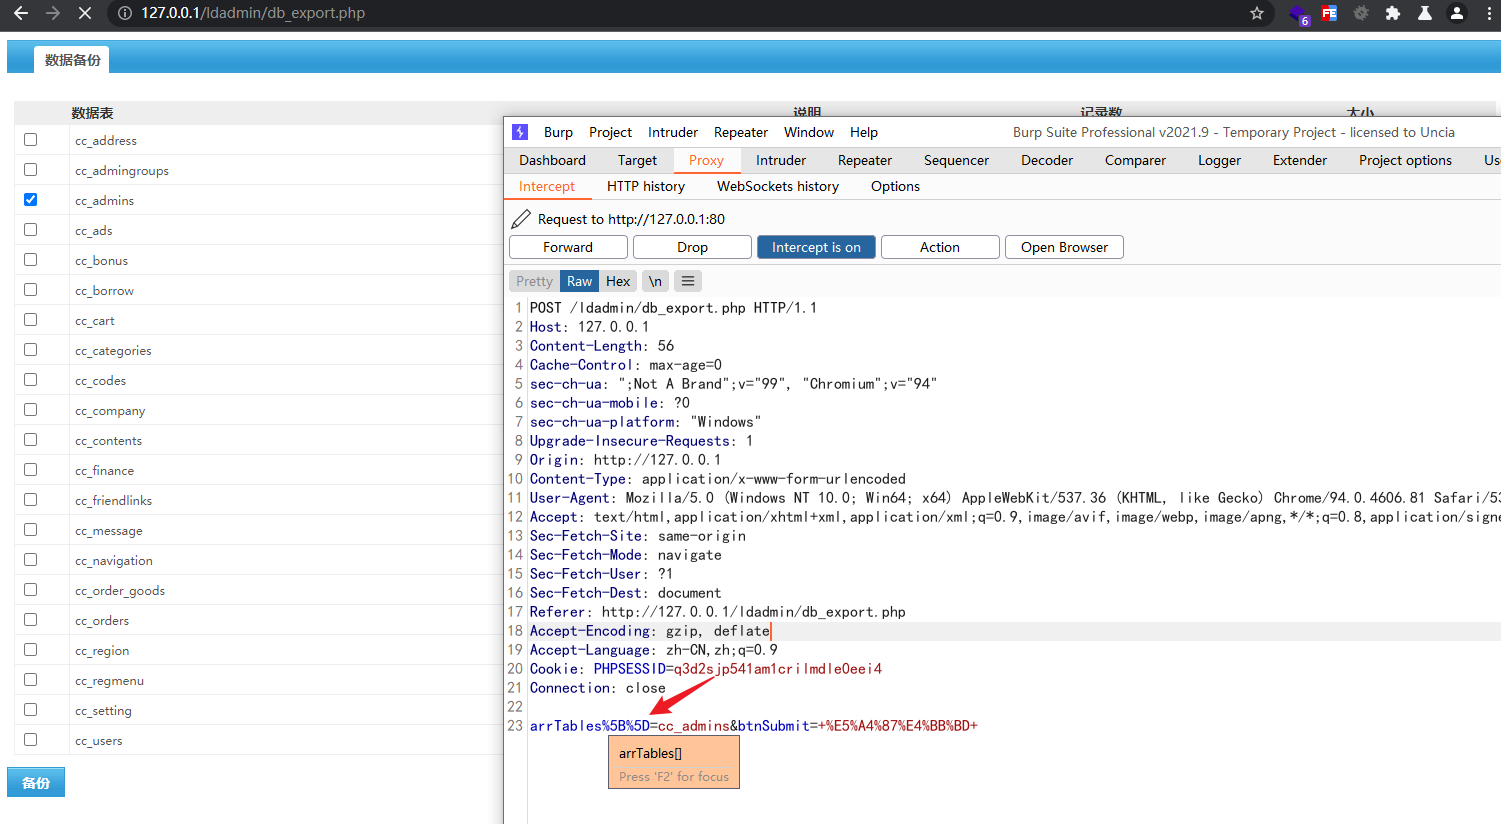This screenshot has width=1501, height=824.
Task: Drop the intercepted request
Action: pyautogui.click(x=692, y=247)
